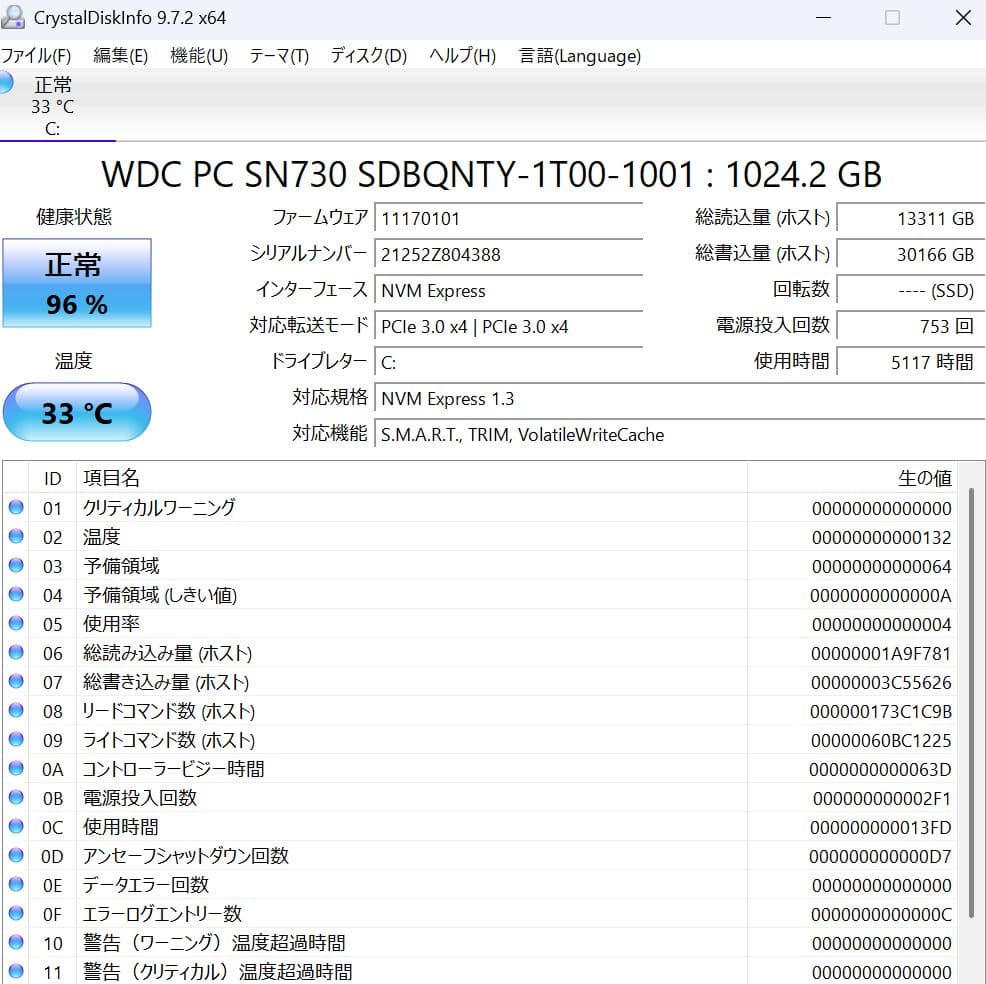Click the indicator beside エラーログエントリー数
The image size is (986, 984).
pyautogui.click(x=15, y=913)
